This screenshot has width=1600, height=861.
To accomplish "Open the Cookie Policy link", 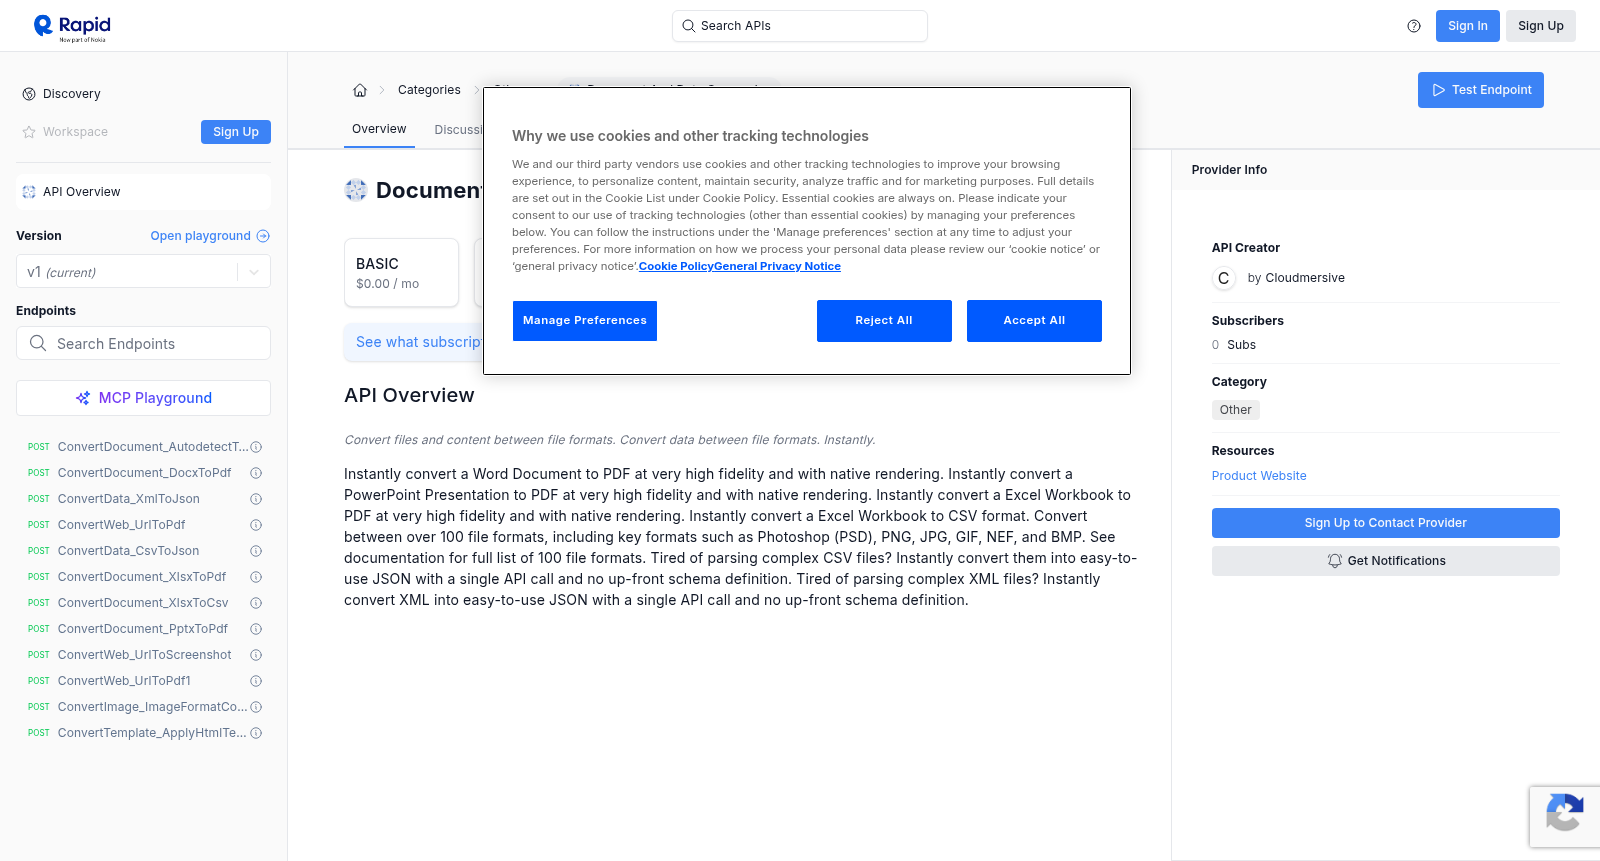I will point(676,266).
